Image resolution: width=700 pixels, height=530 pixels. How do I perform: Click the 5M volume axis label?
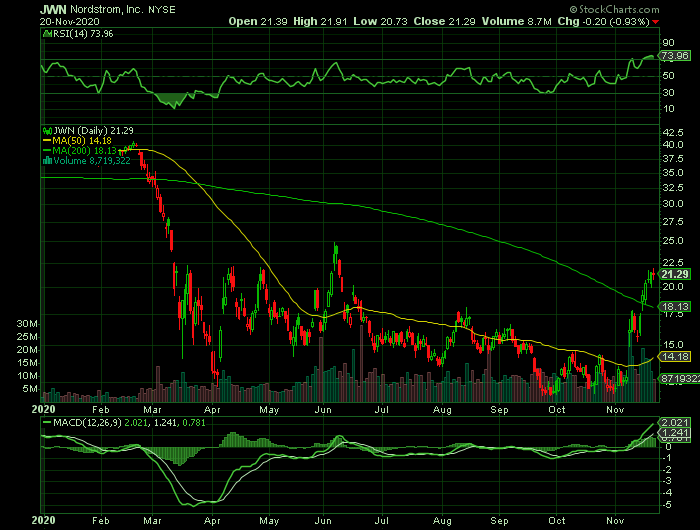[x=30, y=389]
